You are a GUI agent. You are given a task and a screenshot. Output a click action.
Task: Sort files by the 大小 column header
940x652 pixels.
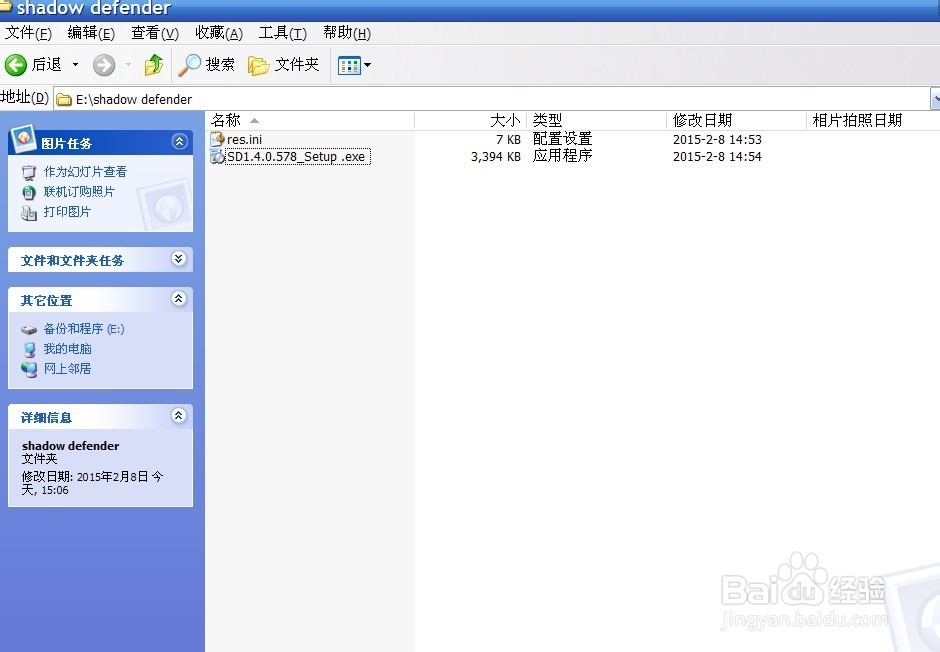coord(470,120)
